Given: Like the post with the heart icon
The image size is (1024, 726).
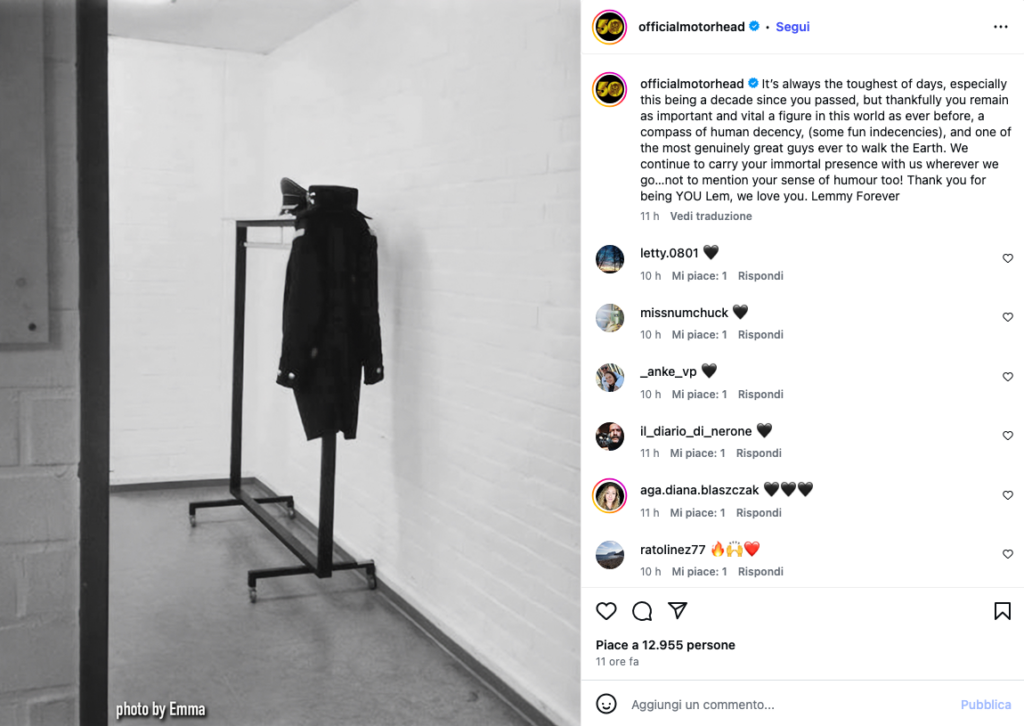Looking at the screenshot, I should click(606, 611).
